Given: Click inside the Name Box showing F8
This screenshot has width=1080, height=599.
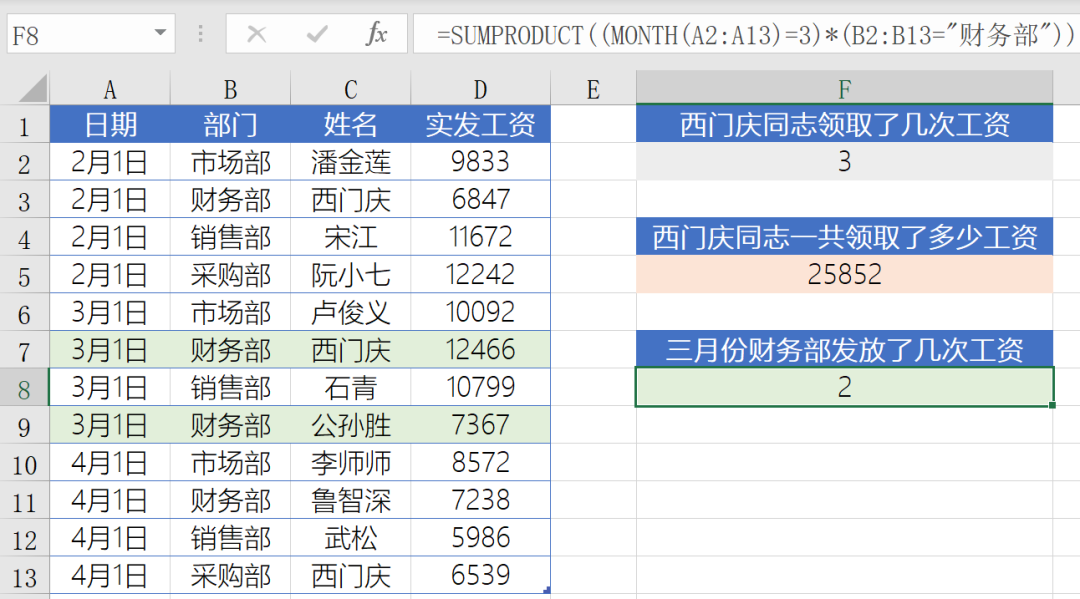Looking at the screenshot, I should [x=80, y=36].
